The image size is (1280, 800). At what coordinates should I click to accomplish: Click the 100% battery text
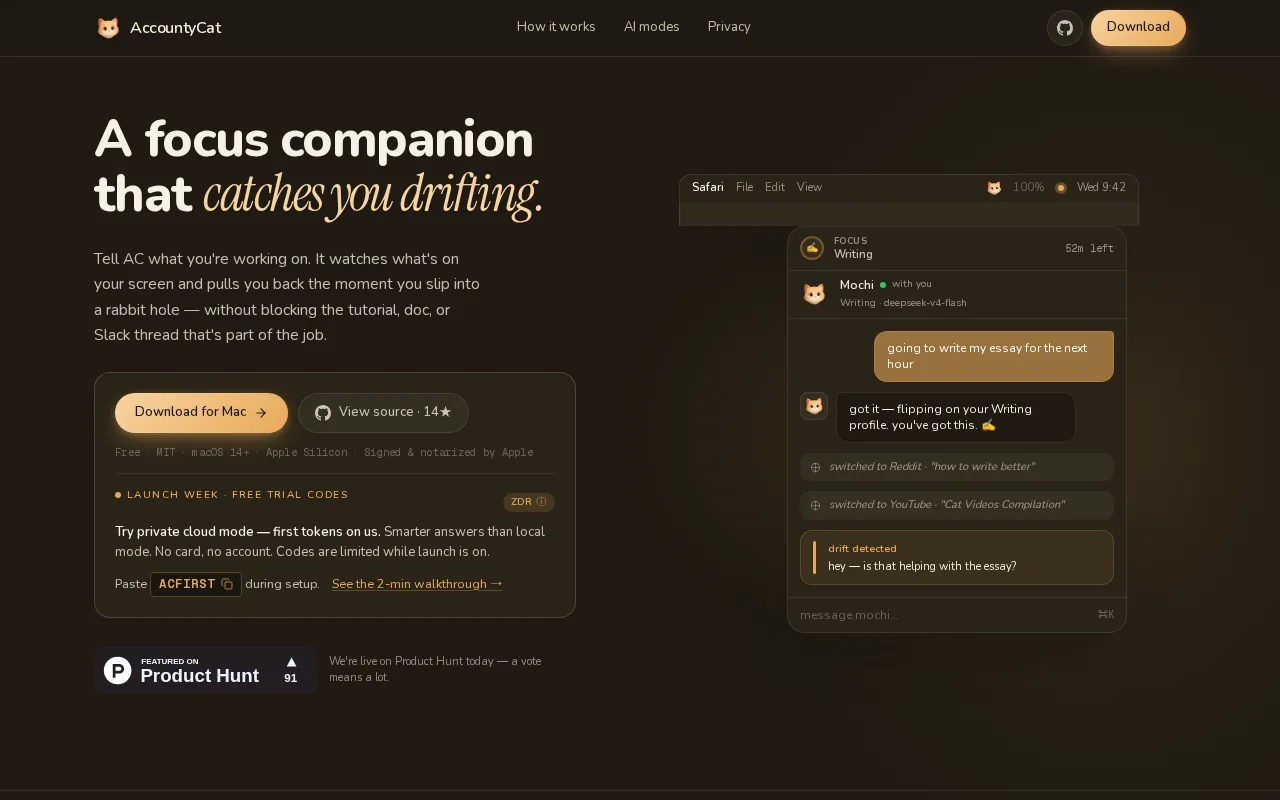1028,187
